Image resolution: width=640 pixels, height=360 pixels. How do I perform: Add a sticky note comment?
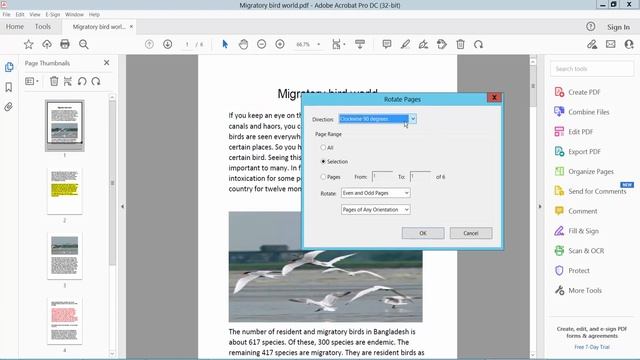pyautogui.click(x=387, y=44)
